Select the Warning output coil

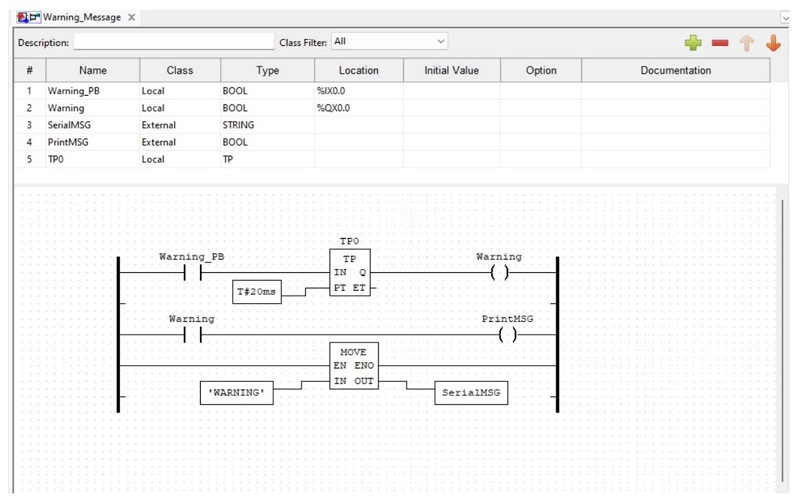tap(499, 273)
